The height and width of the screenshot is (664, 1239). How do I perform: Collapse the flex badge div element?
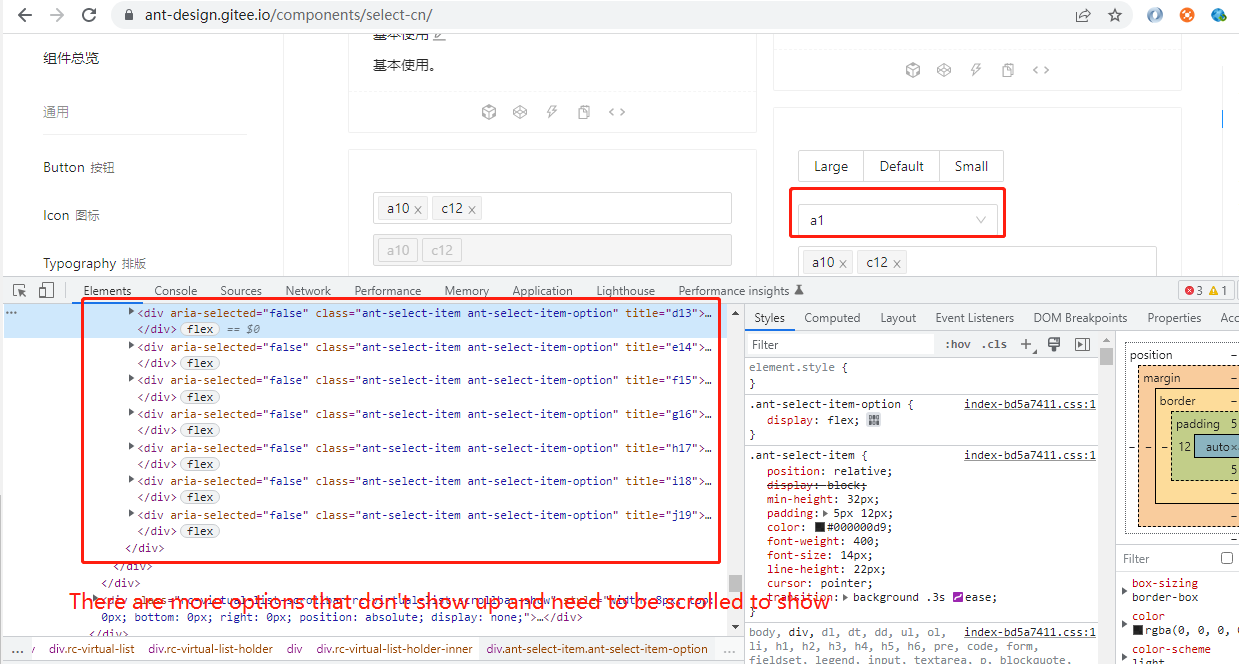click(199, 328)
